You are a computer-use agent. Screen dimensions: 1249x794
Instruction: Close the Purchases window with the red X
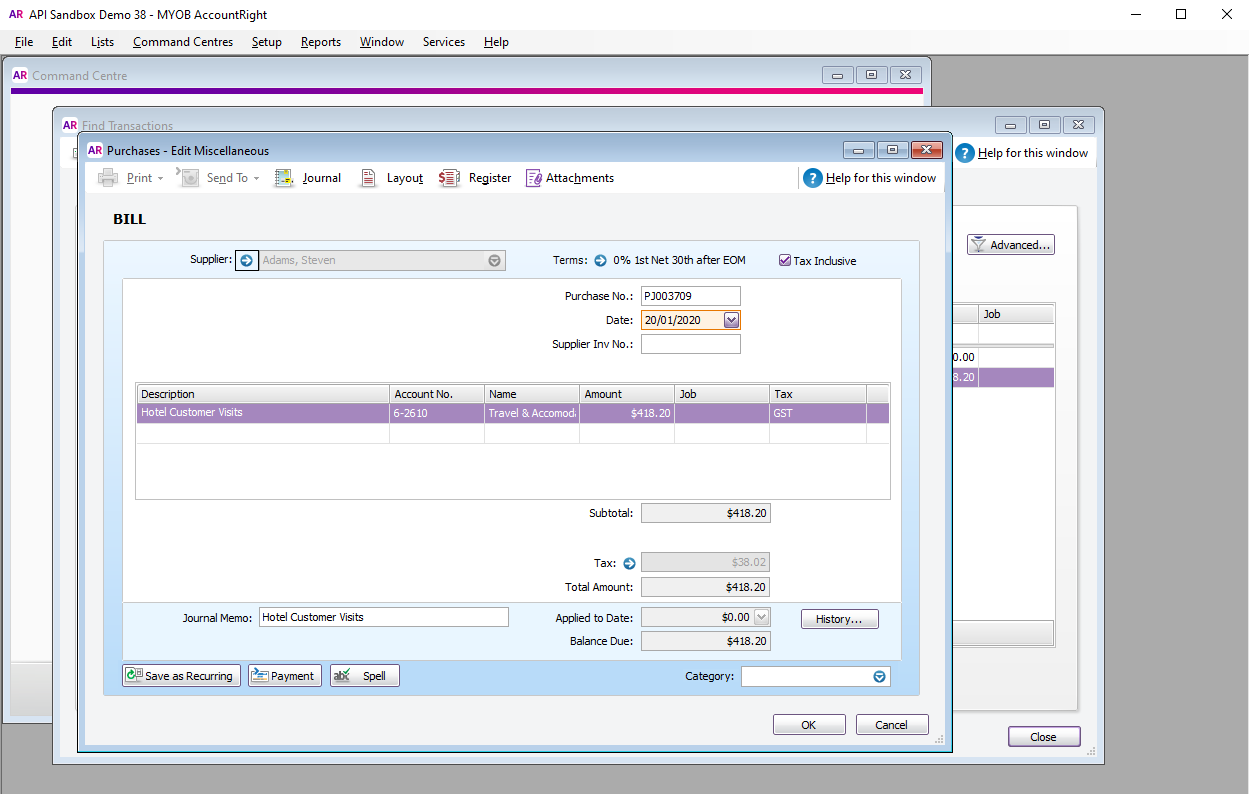(927, 150)
